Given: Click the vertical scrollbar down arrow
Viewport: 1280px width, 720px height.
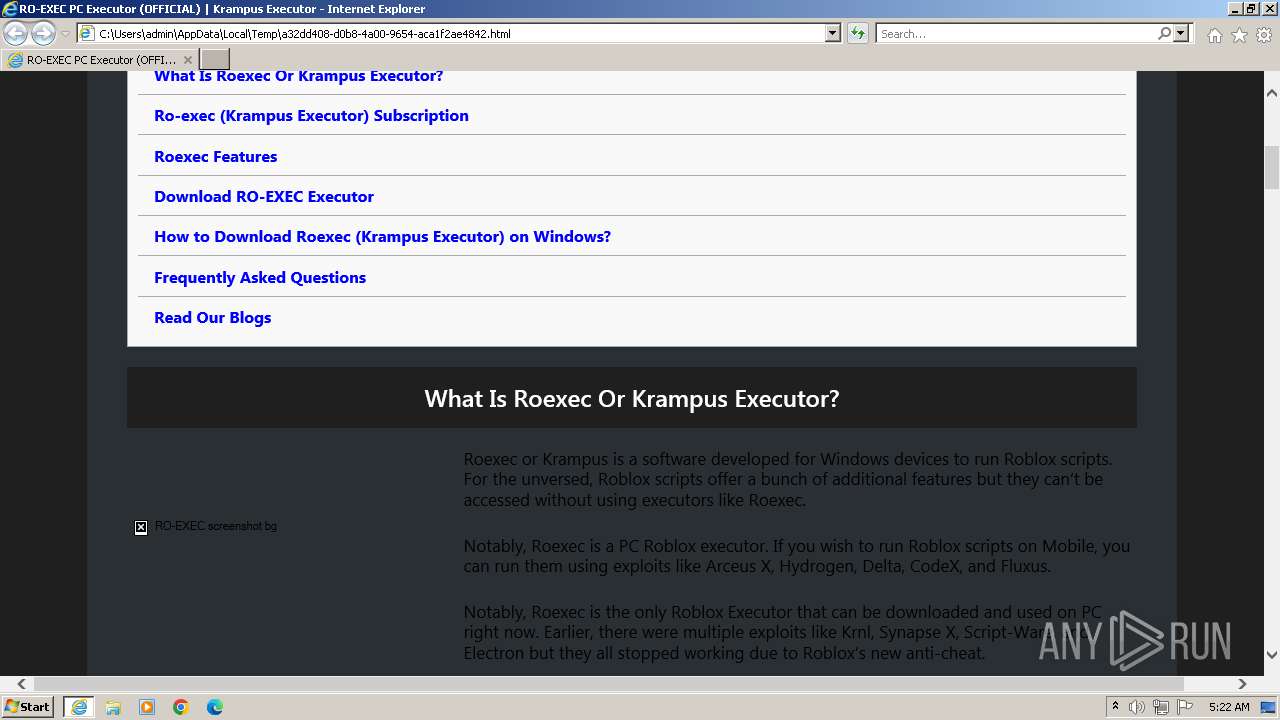Looking at the screenshot, I should click(x=1272, y=655).
